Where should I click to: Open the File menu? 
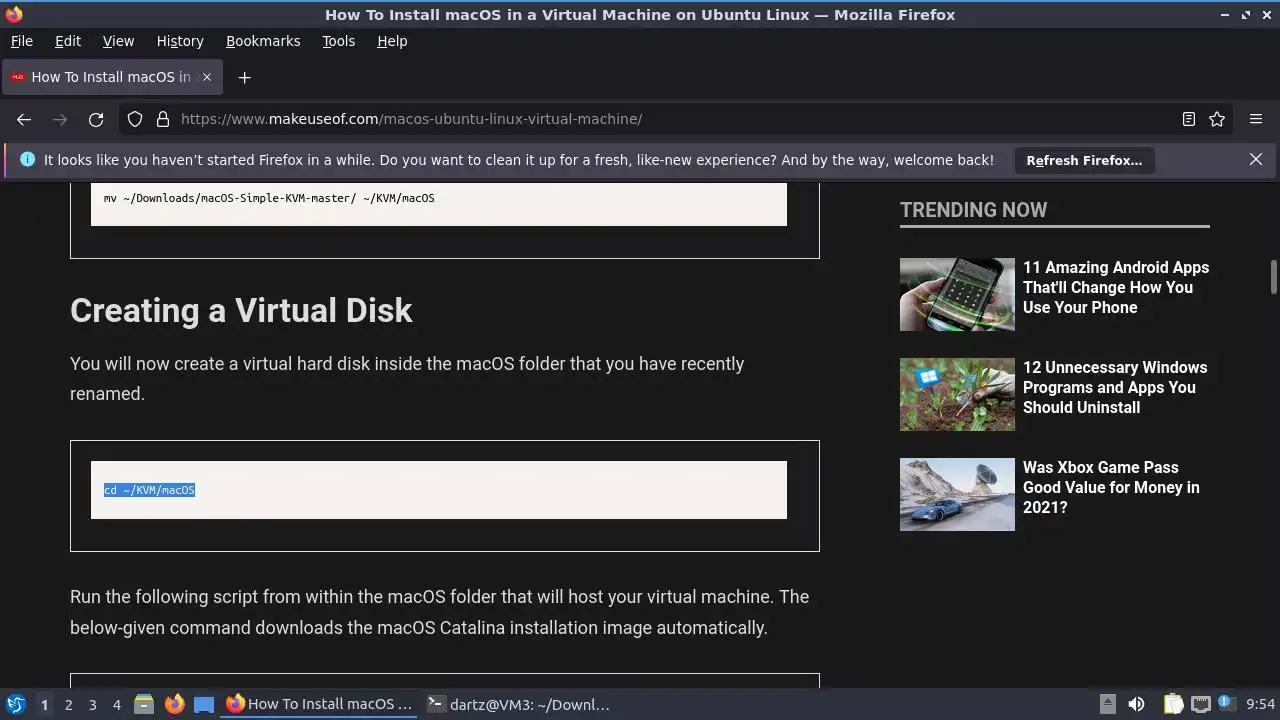tap(21, 41)
